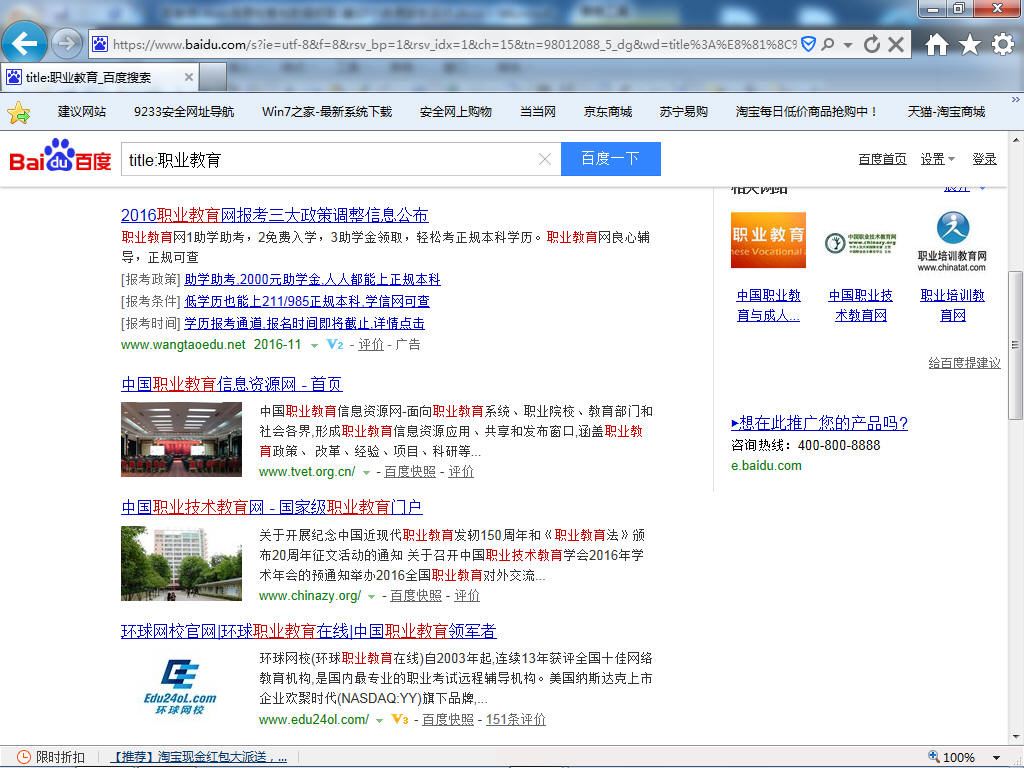Open the 建议网站 favorites bar item

point(82,112)
